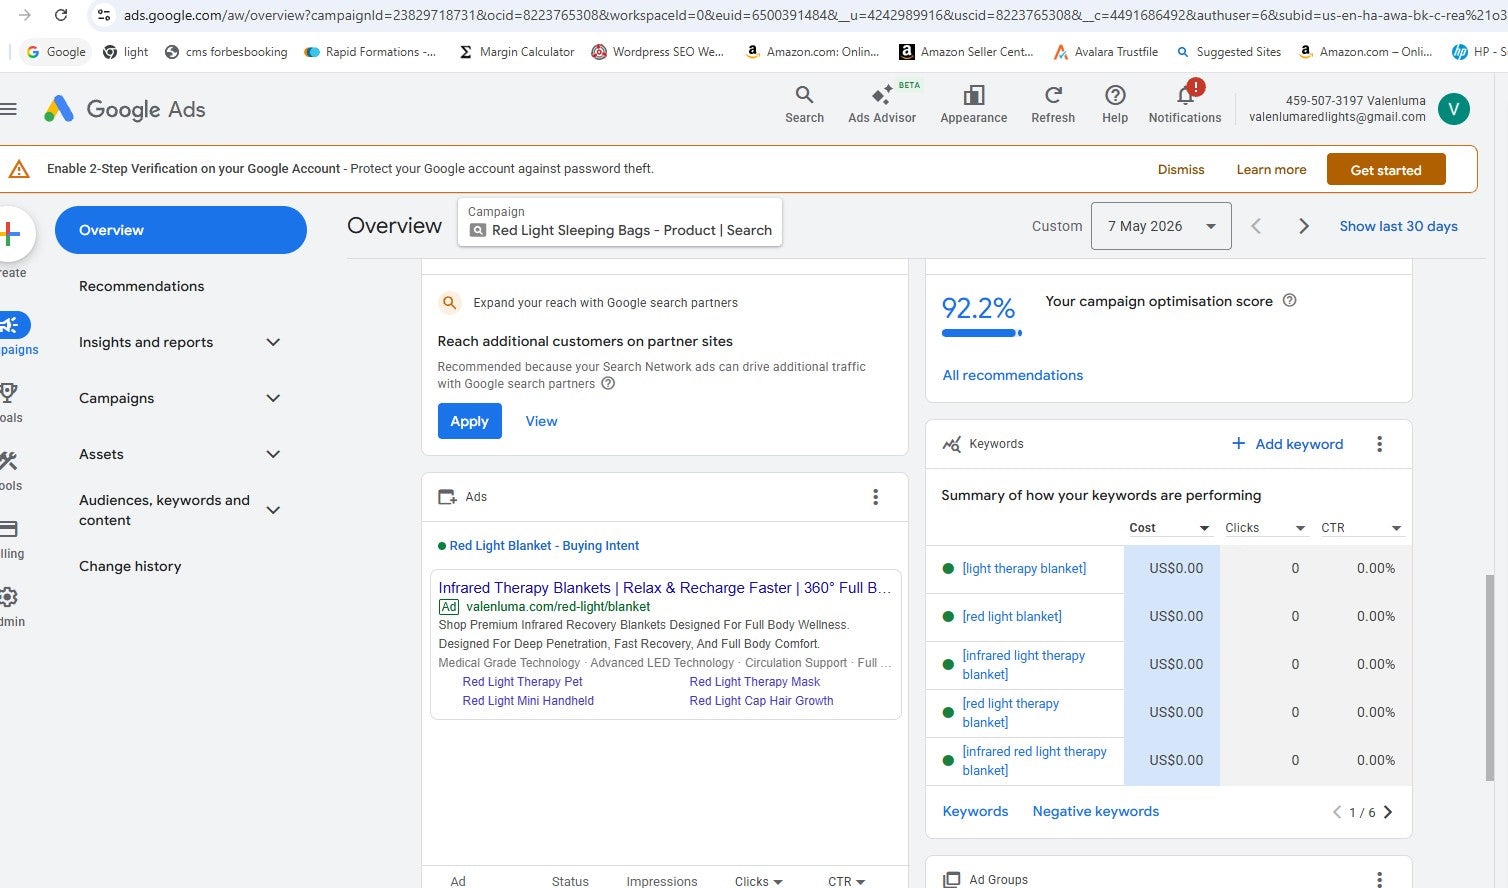
Task: Toggle status dot for [red light blanket] keyword
Action: [948, 616]
